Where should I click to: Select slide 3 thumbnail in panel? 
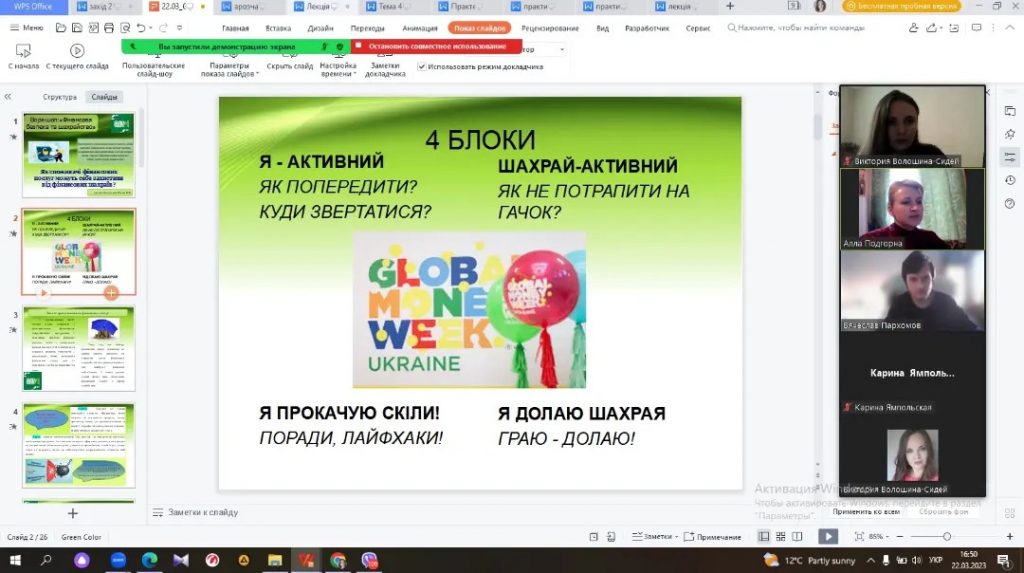click(x=78, y=349)
